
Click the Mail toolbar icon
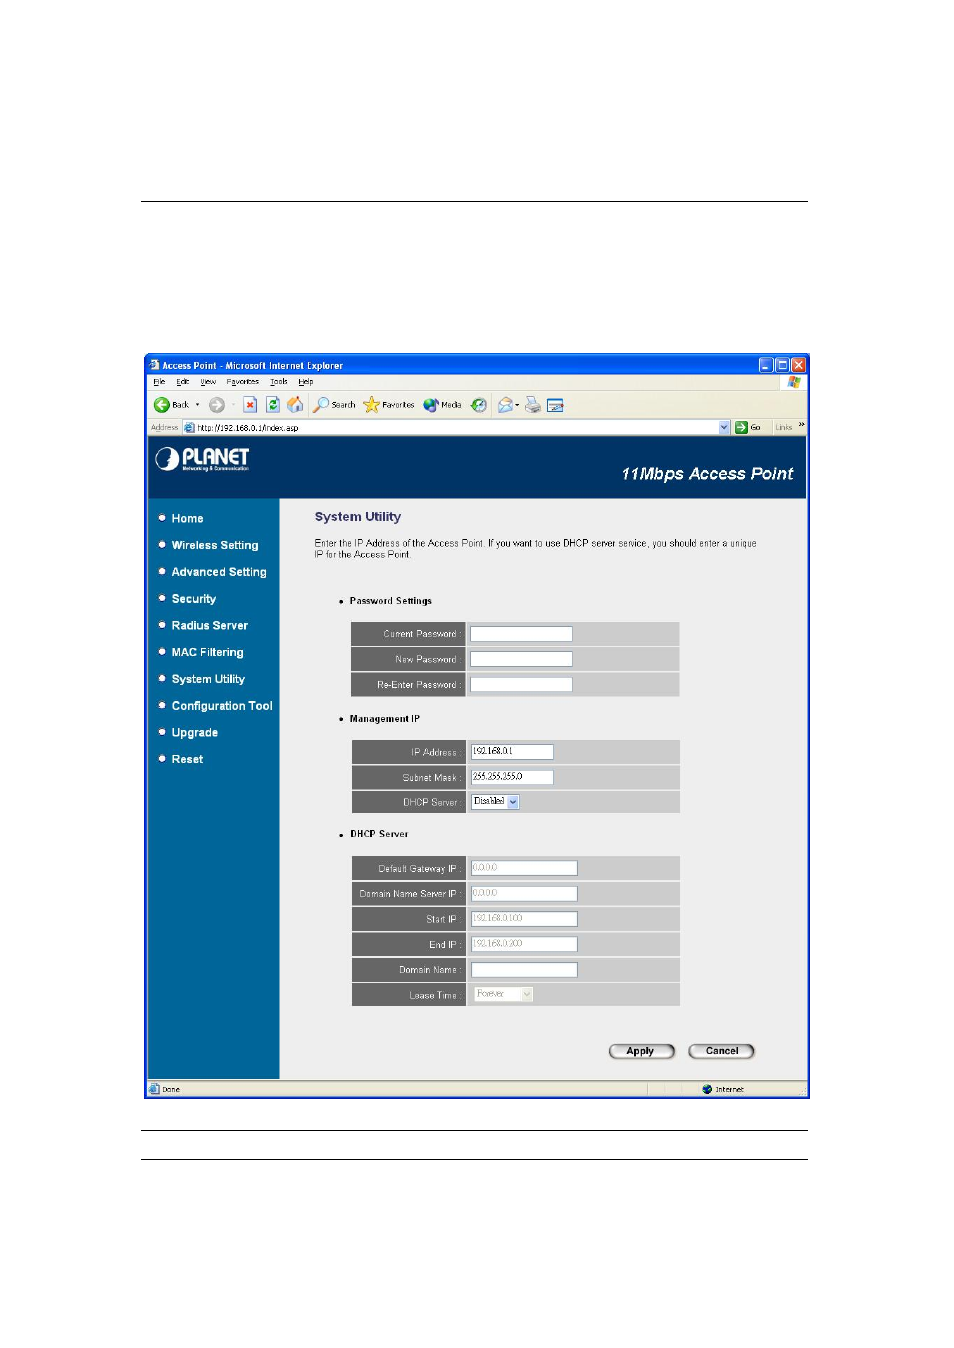(506, 405)
